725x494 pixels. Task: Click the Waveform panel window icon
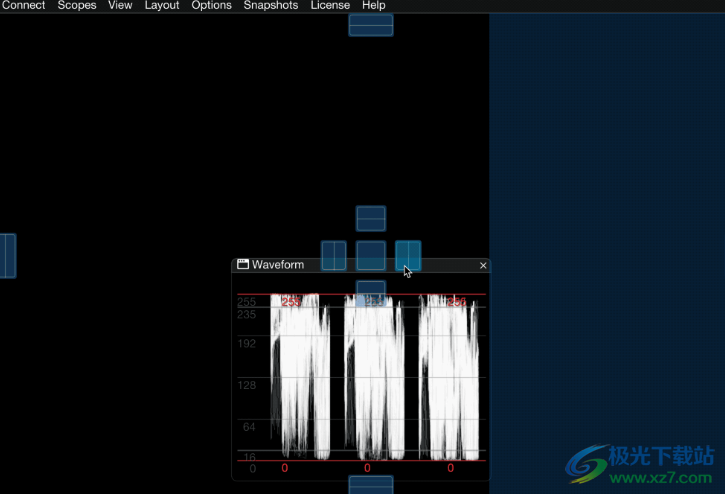[x=243, y=264]
